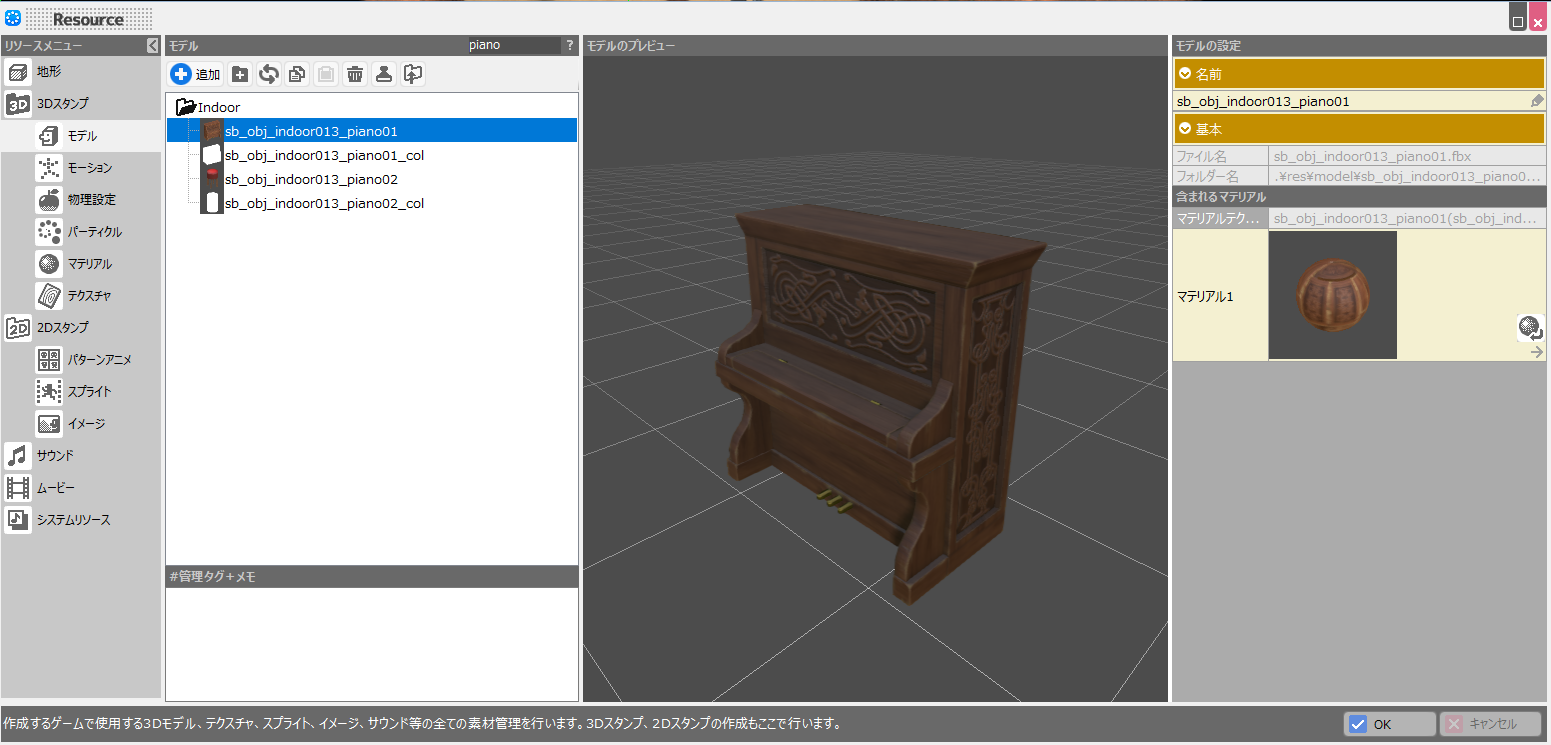Viewport: 1551px width, 745px height.
Task: Collapse the Indoor folder in model tree
Action: [185, 107]
